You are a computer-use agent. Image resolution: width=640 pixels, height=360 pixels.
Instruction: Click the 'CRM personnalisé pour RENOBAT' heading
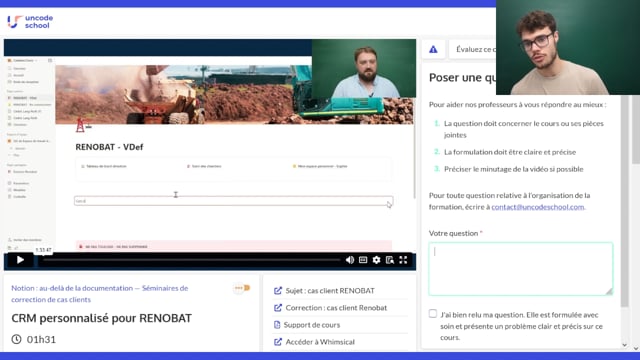[x=101, y=318]
